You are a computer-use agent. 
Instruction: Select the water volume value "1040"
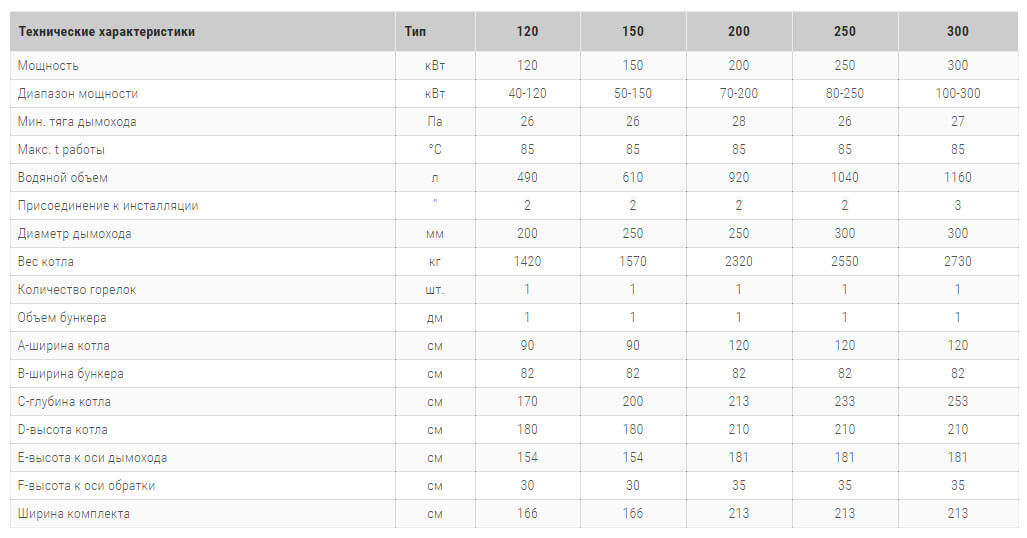844,177
